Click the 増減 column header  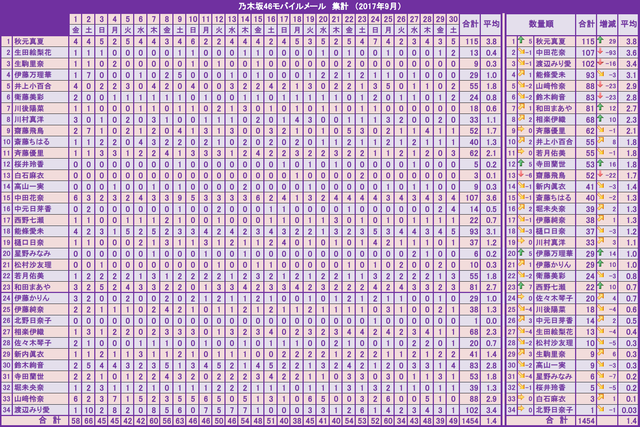coord(607,24)
